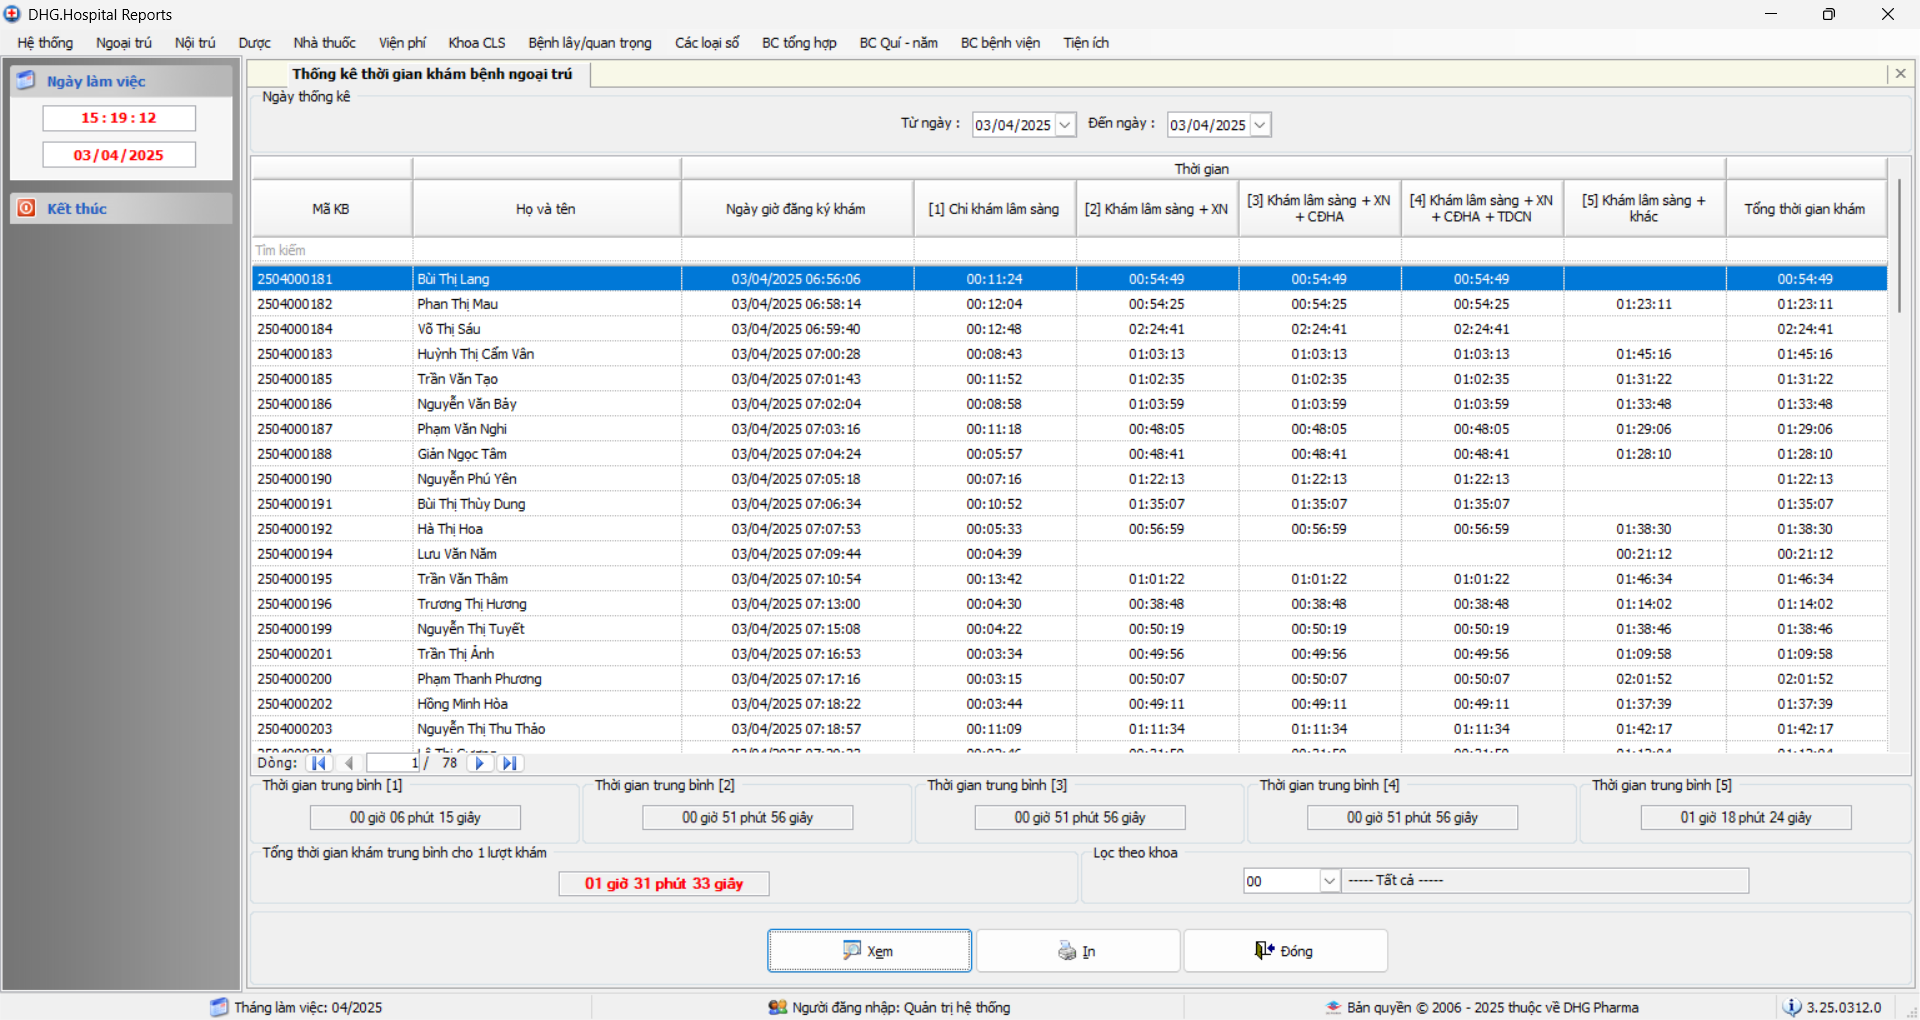Viewport: 1920px width, 1020px height.
Task: Go to previous record arrow
Action: 349,763
